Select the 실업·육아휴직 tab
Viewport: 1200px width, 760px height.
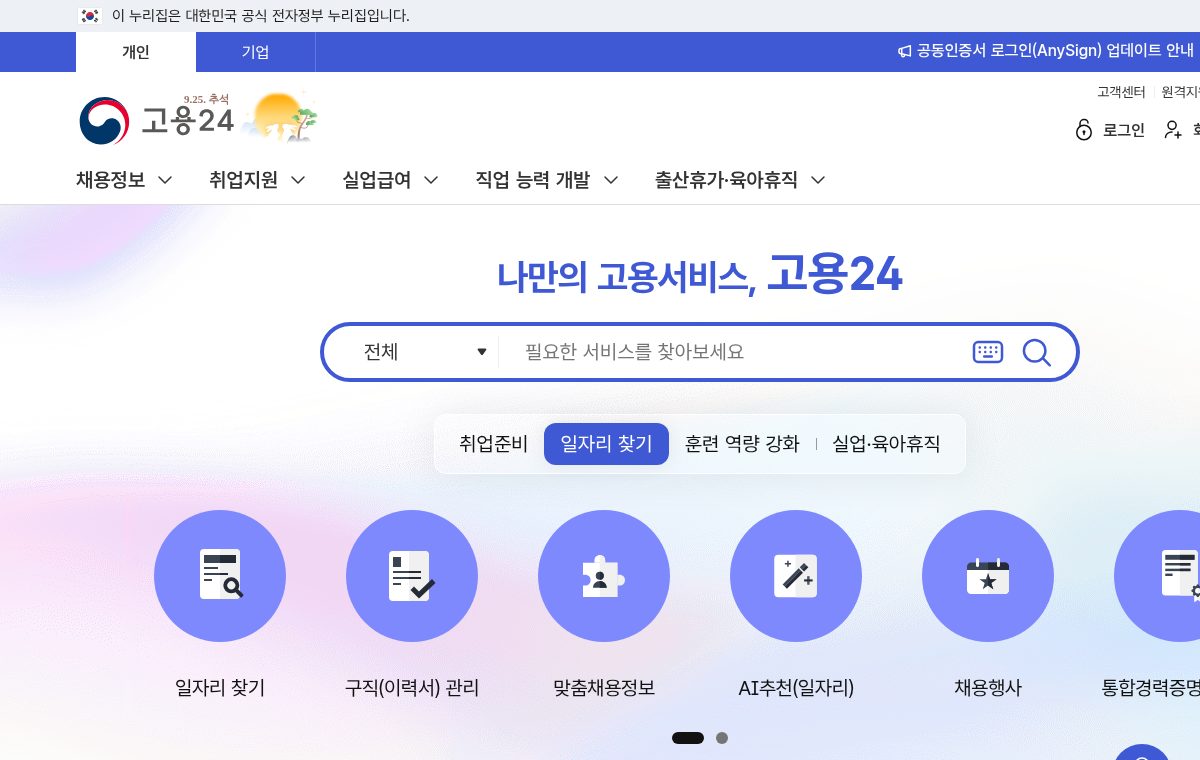pyautogui.click(x=886, y=444)
